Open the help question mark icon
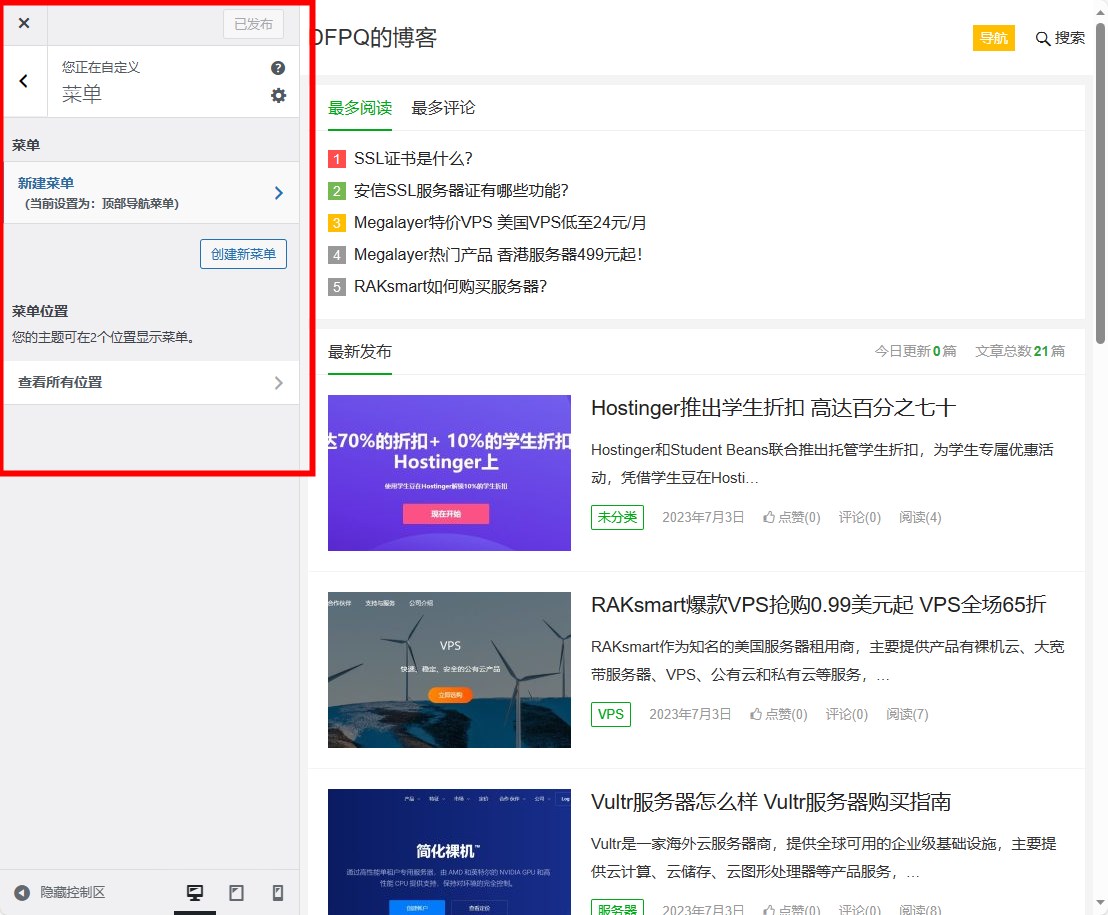The width and height of the screenshot is (1108, 915). pos(278,68)
